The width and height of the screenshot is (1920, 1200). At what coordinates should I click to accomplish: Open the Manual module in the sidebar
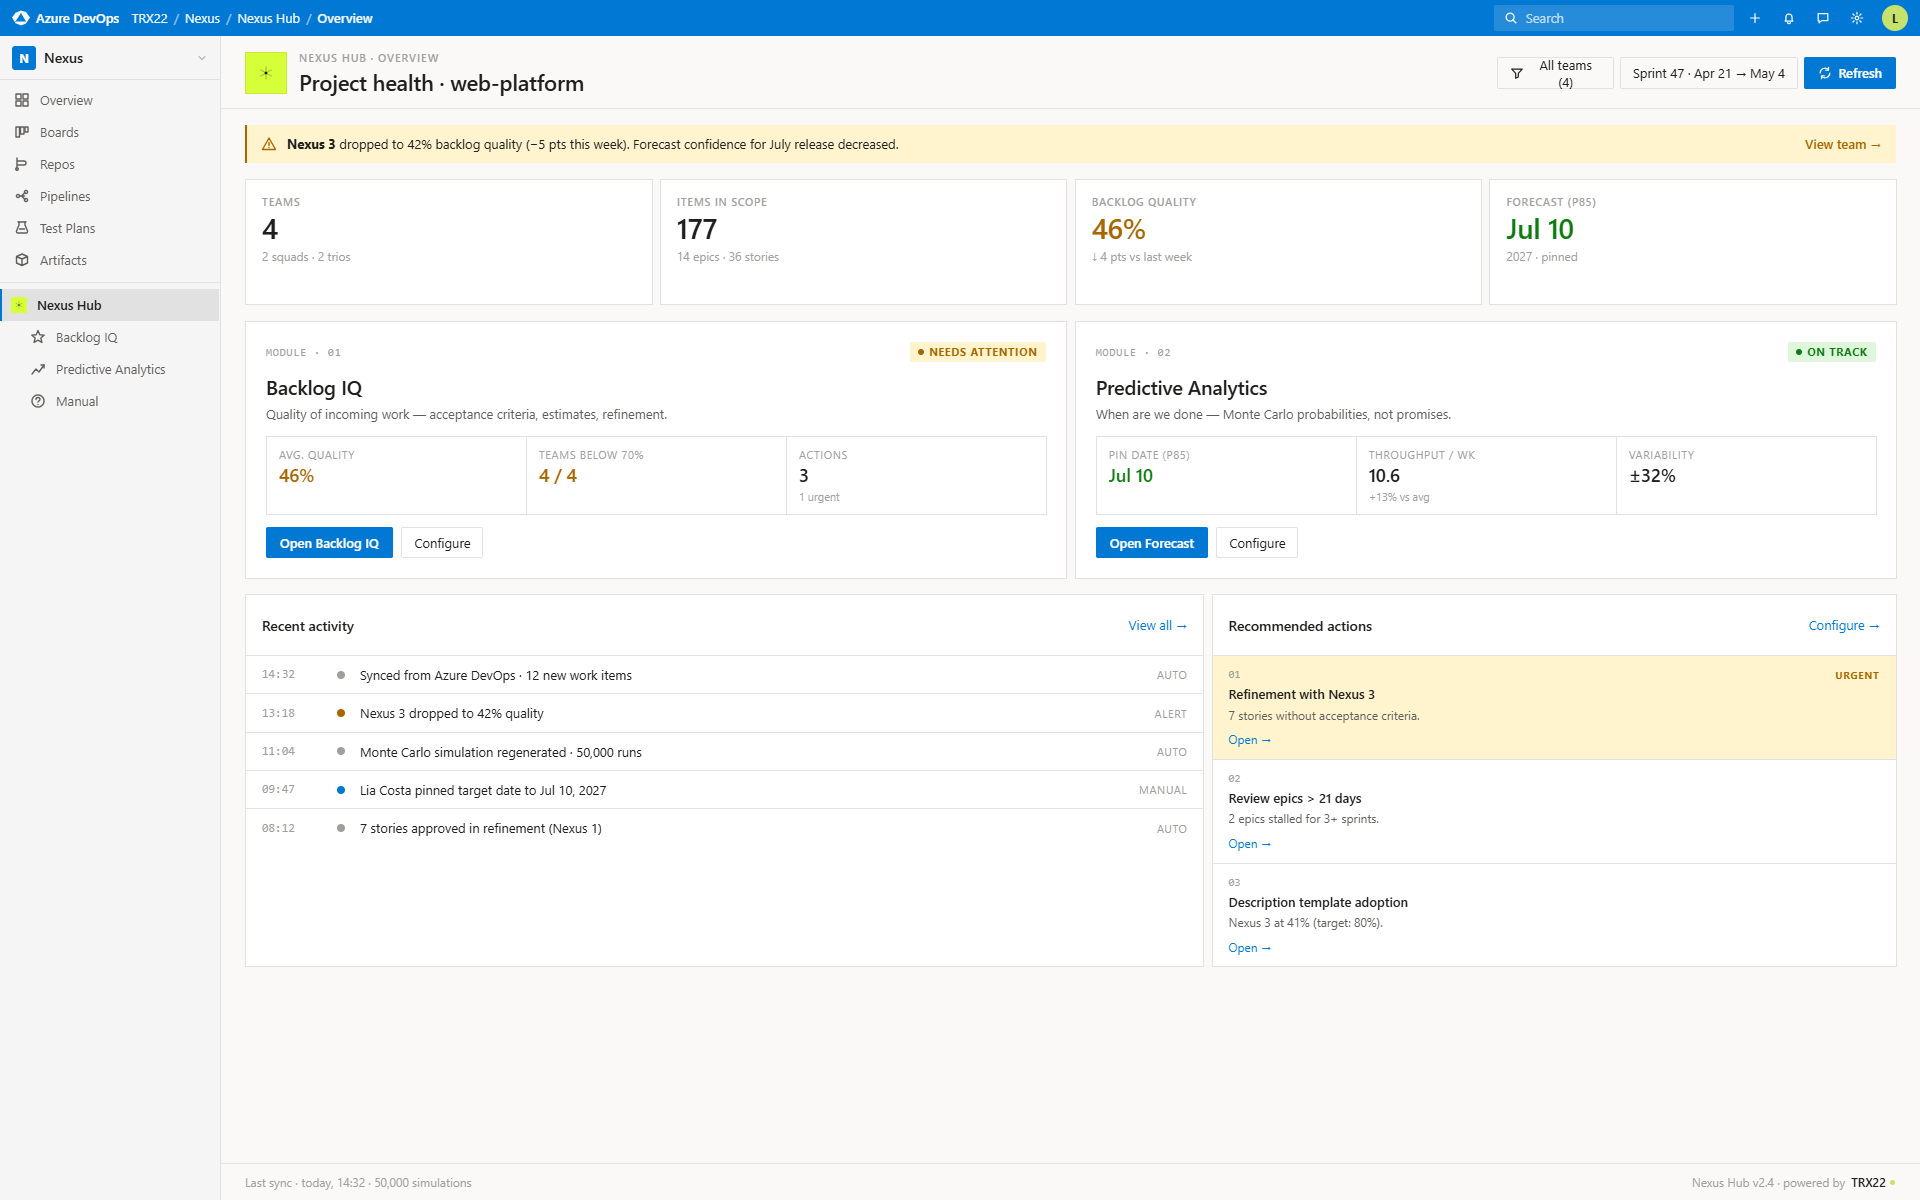(x=75, y=401)
